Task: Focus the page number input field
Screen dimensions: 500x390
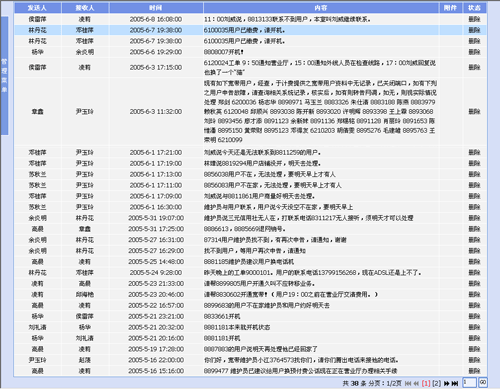Action: pos(470,382)
